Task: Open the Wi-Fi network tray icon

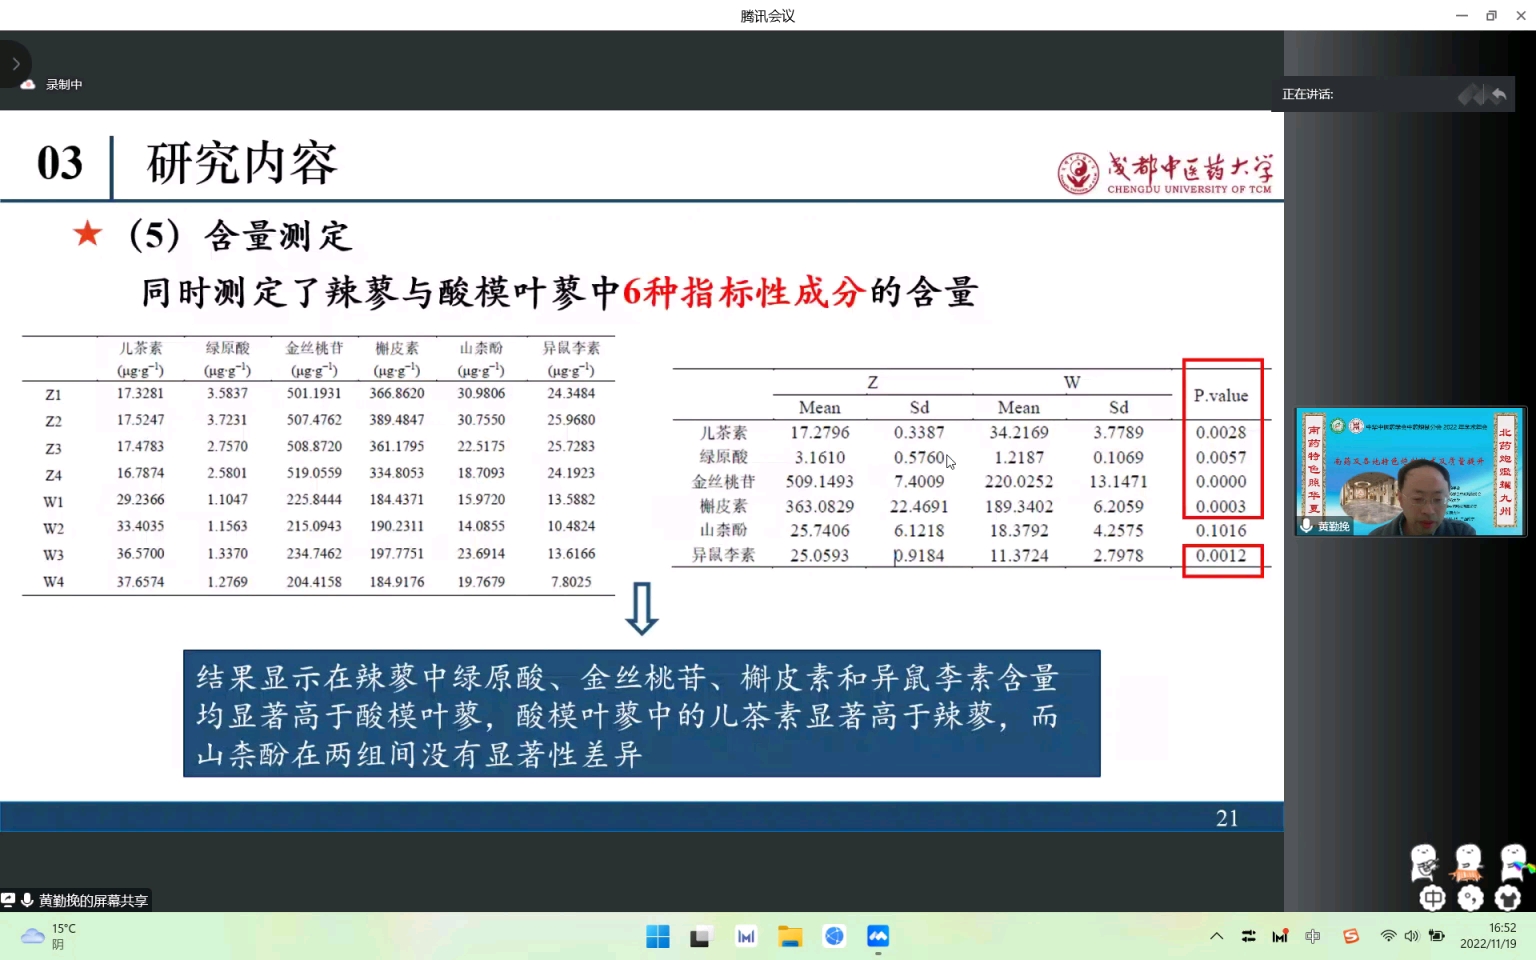Action: pos(1388,936)
